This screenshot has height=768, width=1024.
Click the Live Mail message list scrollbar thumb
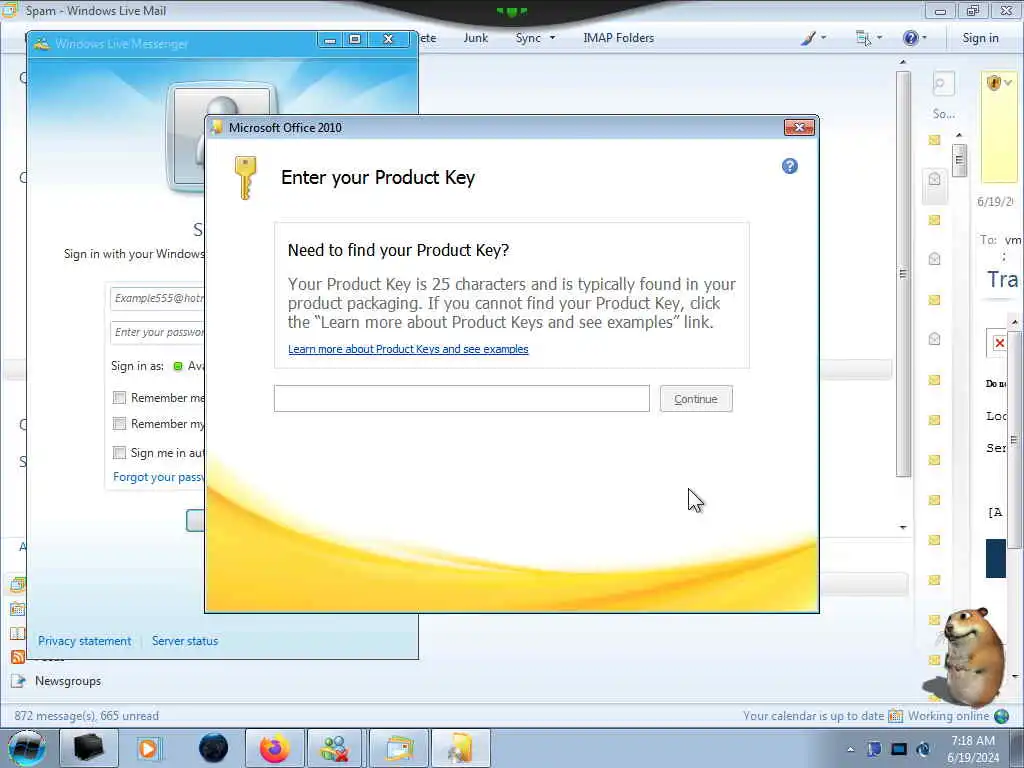click(x=959, y=159)
